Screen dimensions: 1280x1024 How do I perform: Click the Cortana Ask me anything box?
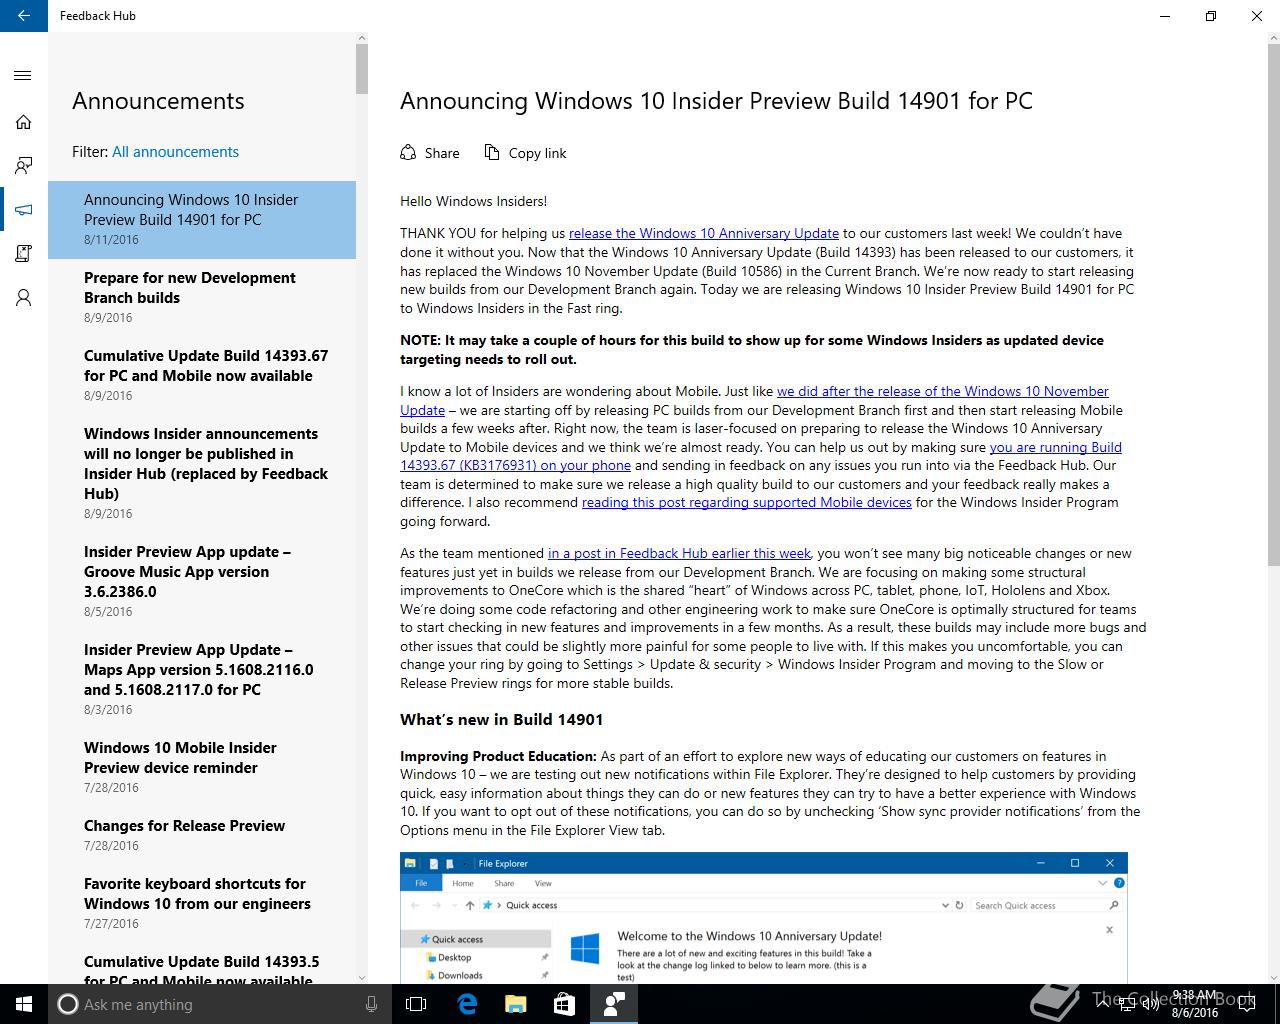pyautogui.click(x=220, y=1004)
